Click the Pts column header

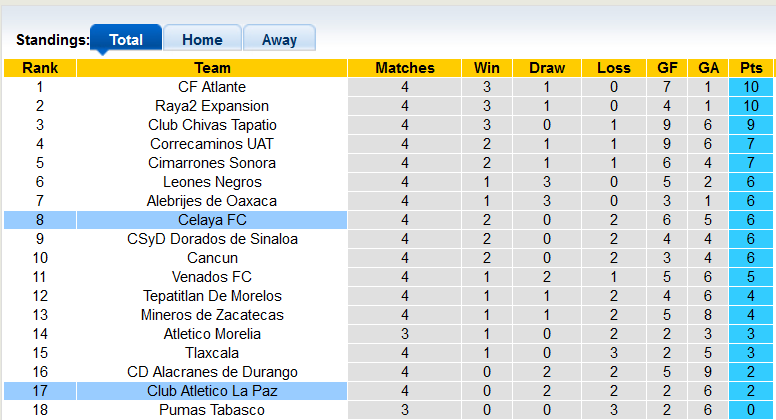pyautogui.click(x=751, y=68)
